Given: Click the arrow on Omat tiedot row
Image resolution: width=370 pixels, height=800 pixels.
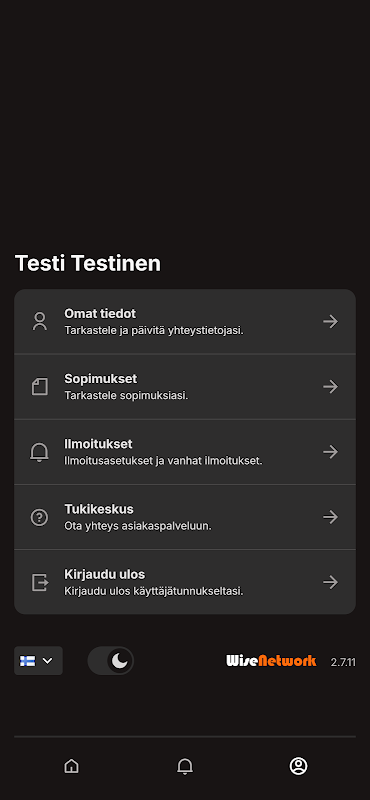Looking at the screenshot, I should (x=330, y=321).
